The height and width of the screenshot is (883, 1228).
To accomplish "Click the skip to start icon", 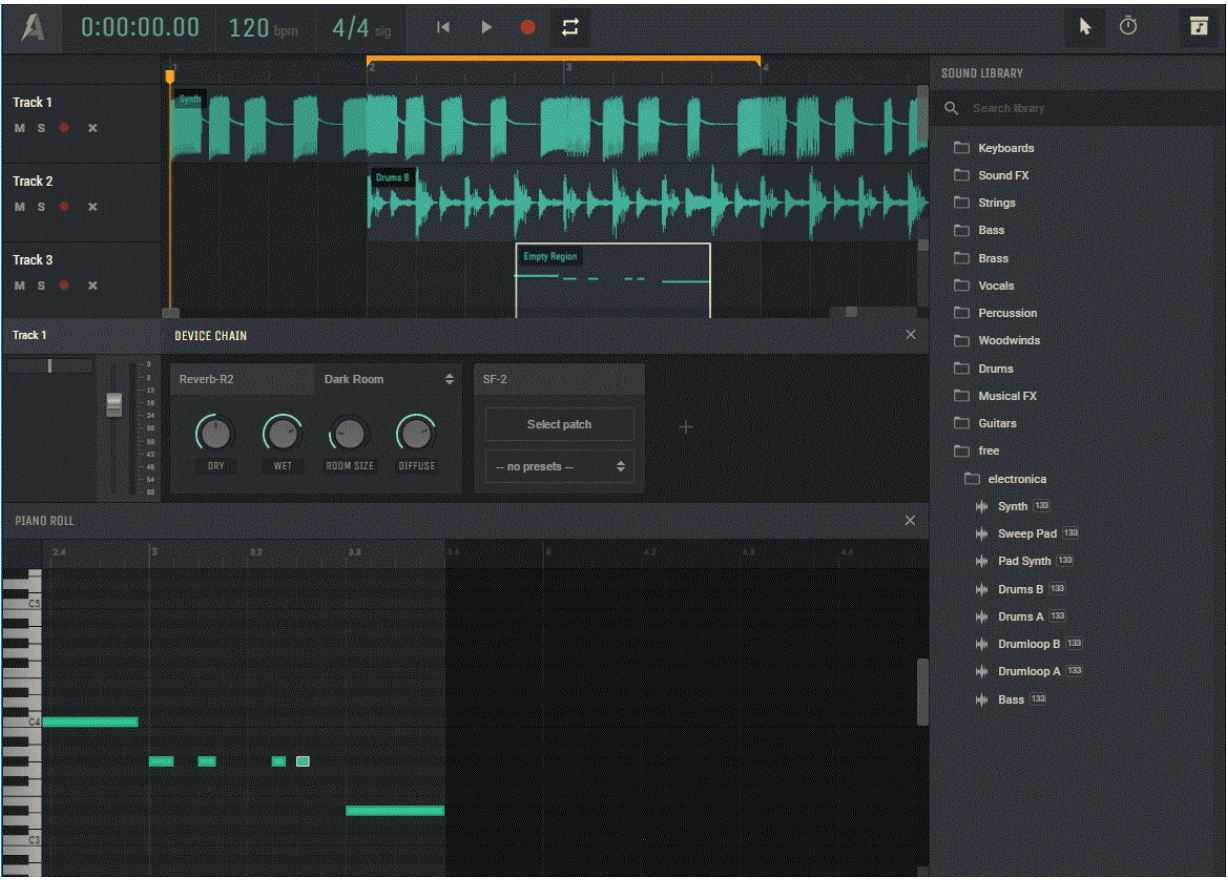I will click(443, 28).
